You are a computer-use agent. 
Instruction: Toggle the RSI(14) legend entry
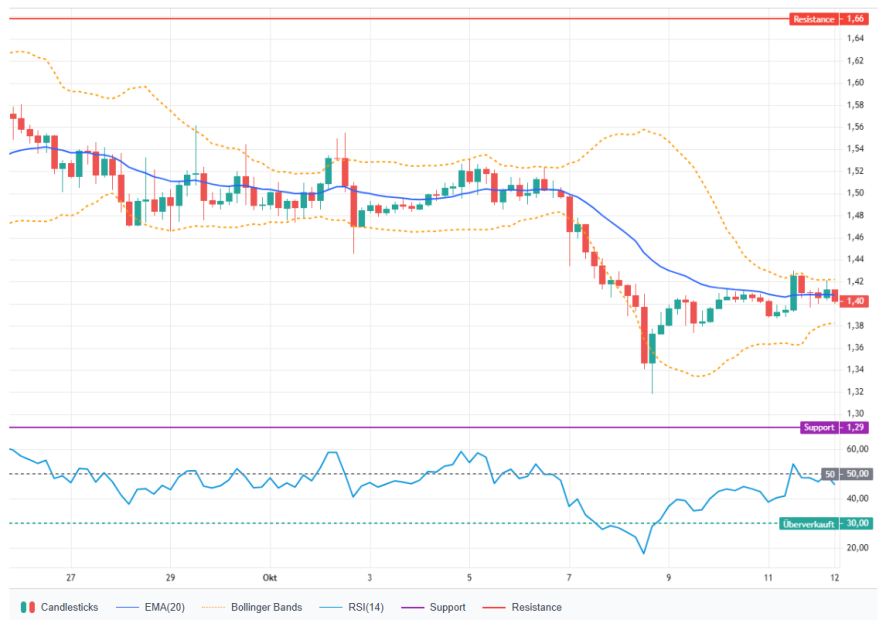pyautogui.click(x=351, y=607)
